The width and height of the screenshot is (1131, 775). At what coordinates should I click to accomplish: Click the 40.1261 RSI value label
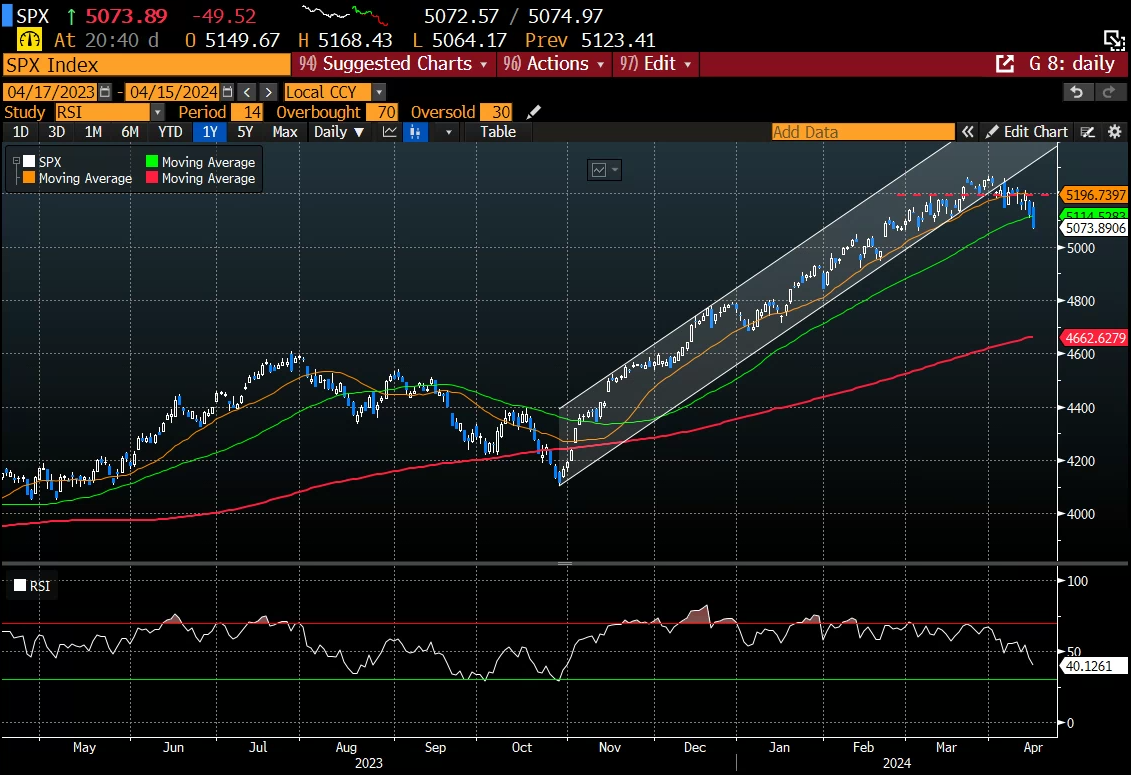(x=1095, y=666)
